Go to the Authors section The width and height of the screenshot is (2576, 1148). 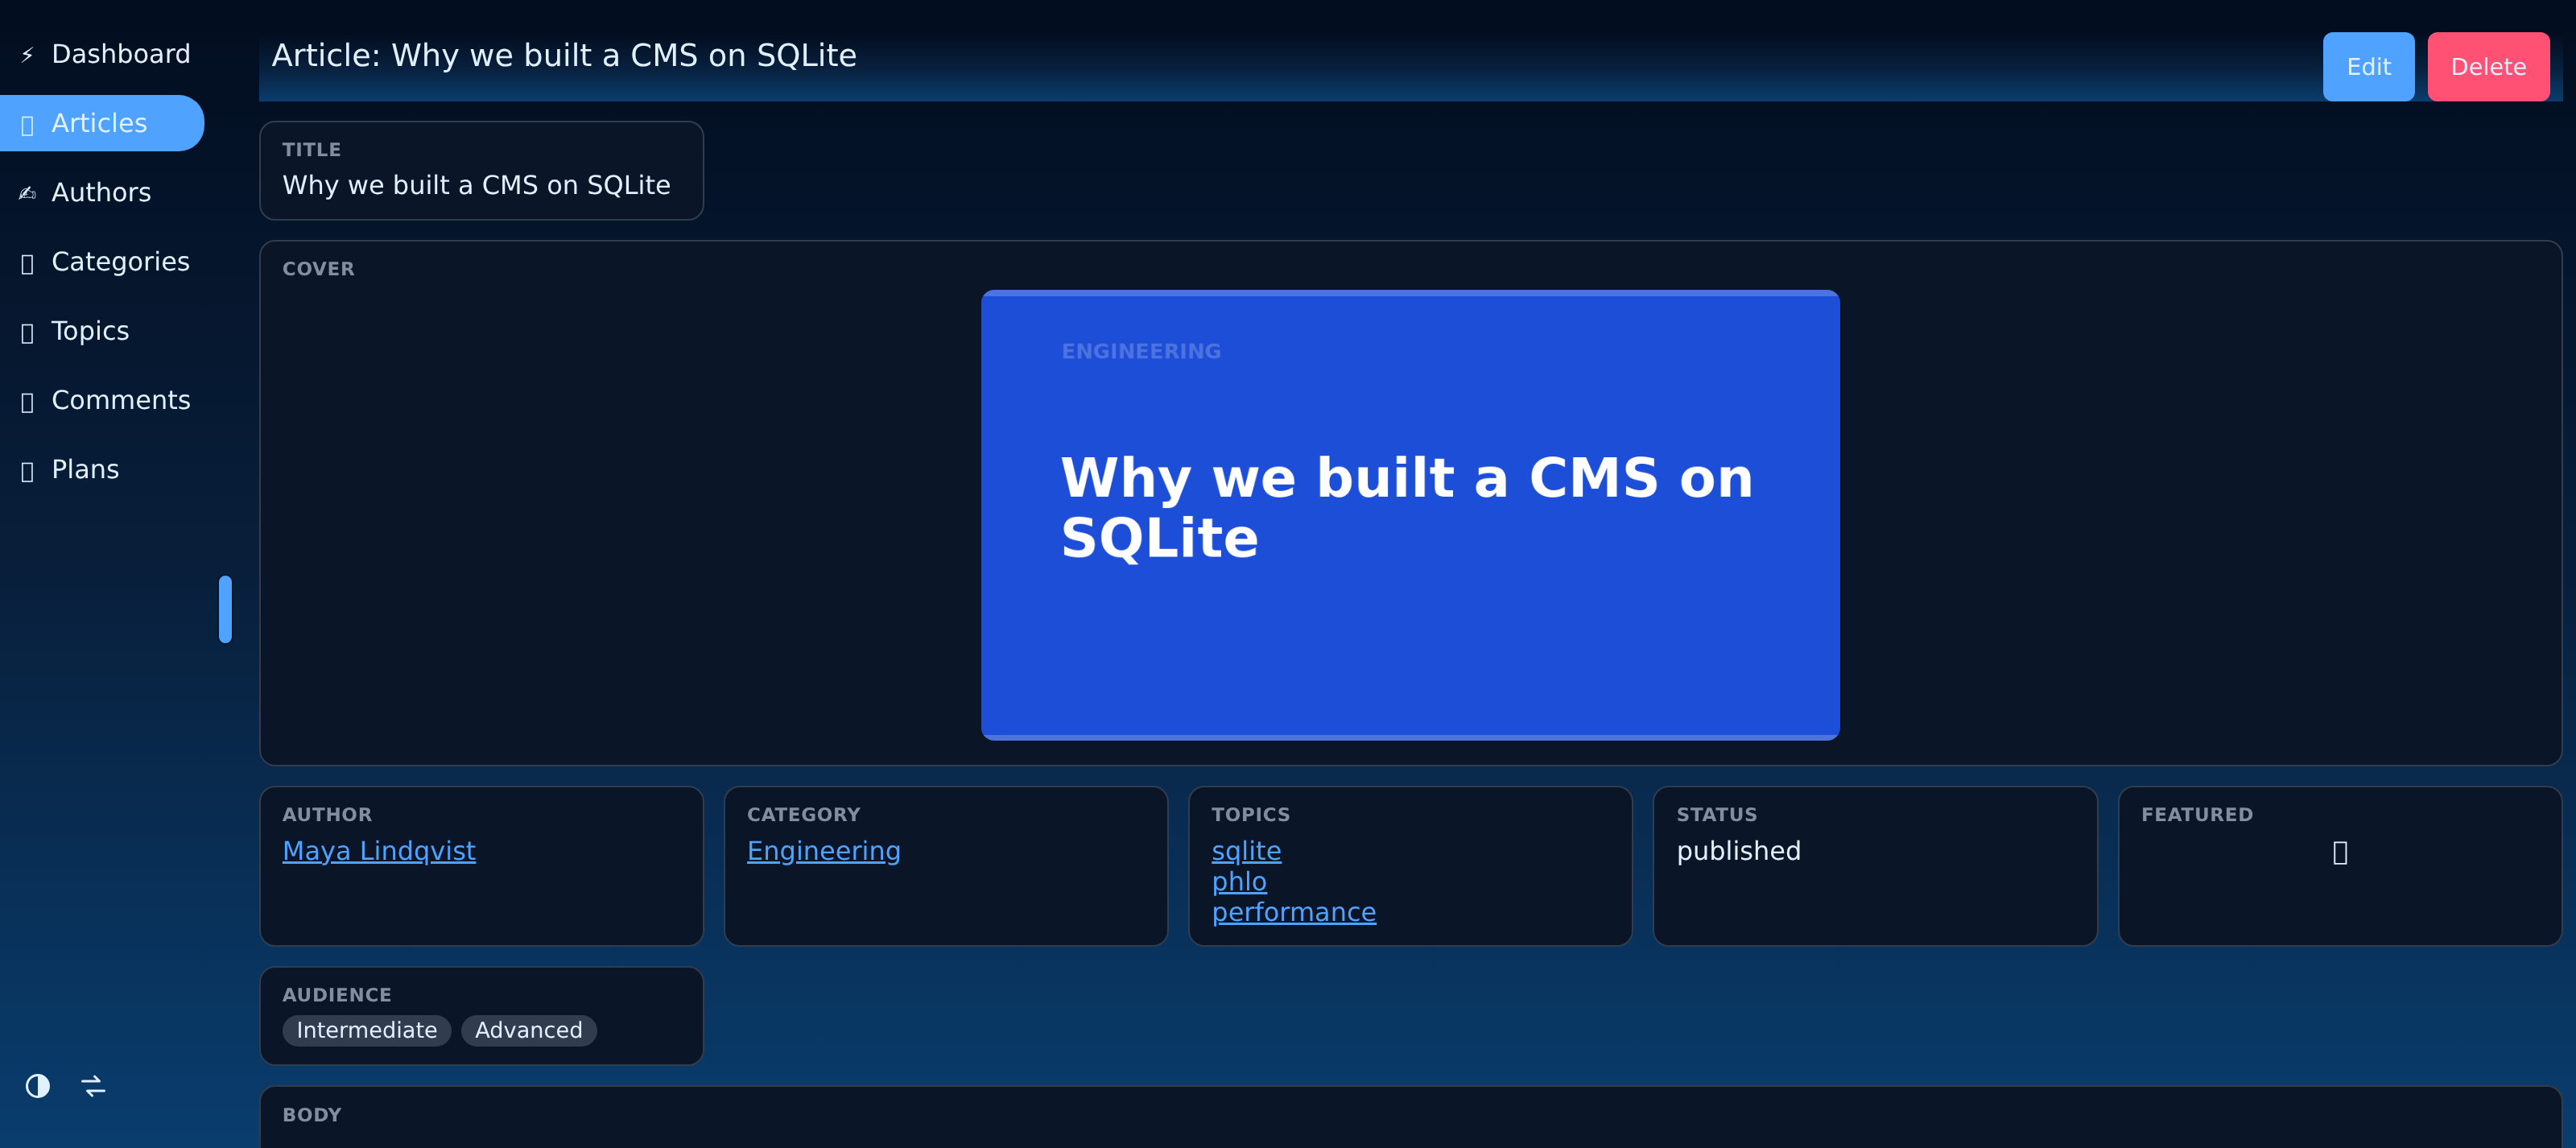click(x=101, y=192)
